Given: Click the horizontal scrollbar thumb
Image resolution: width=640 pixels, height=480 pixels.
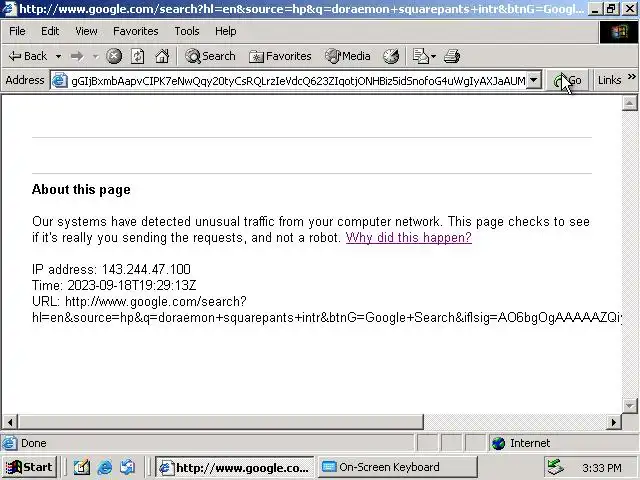Looking at the screenshot, I should (x=221, y=422).
